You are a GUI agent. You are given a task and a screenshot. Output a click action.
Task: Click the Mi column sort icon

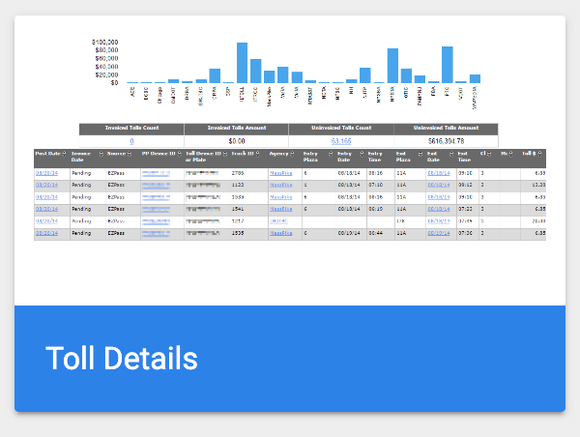[510, 154]
